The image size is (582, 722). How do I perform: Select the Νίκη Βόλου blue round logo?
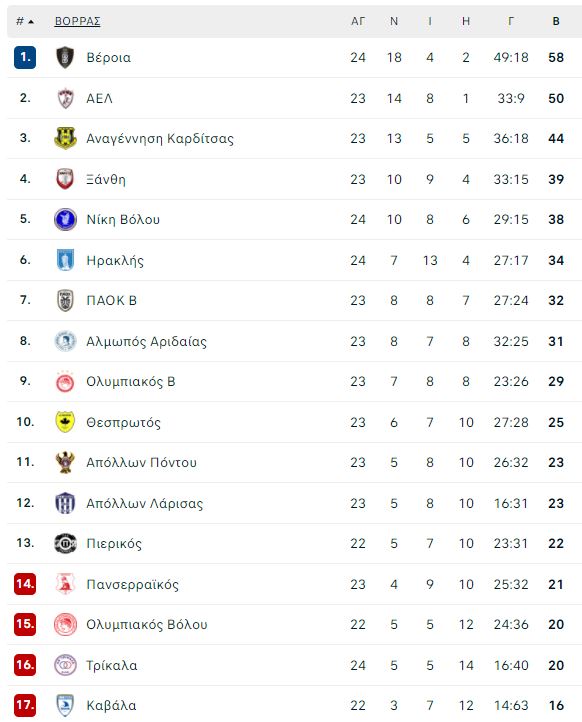pyautogui.click(x=65, y=219)
